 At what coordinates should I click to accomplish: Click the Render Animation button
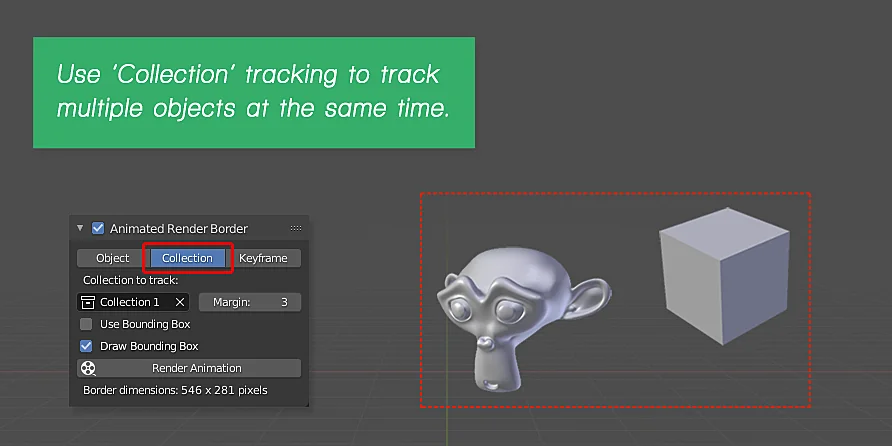click(189, 368)
